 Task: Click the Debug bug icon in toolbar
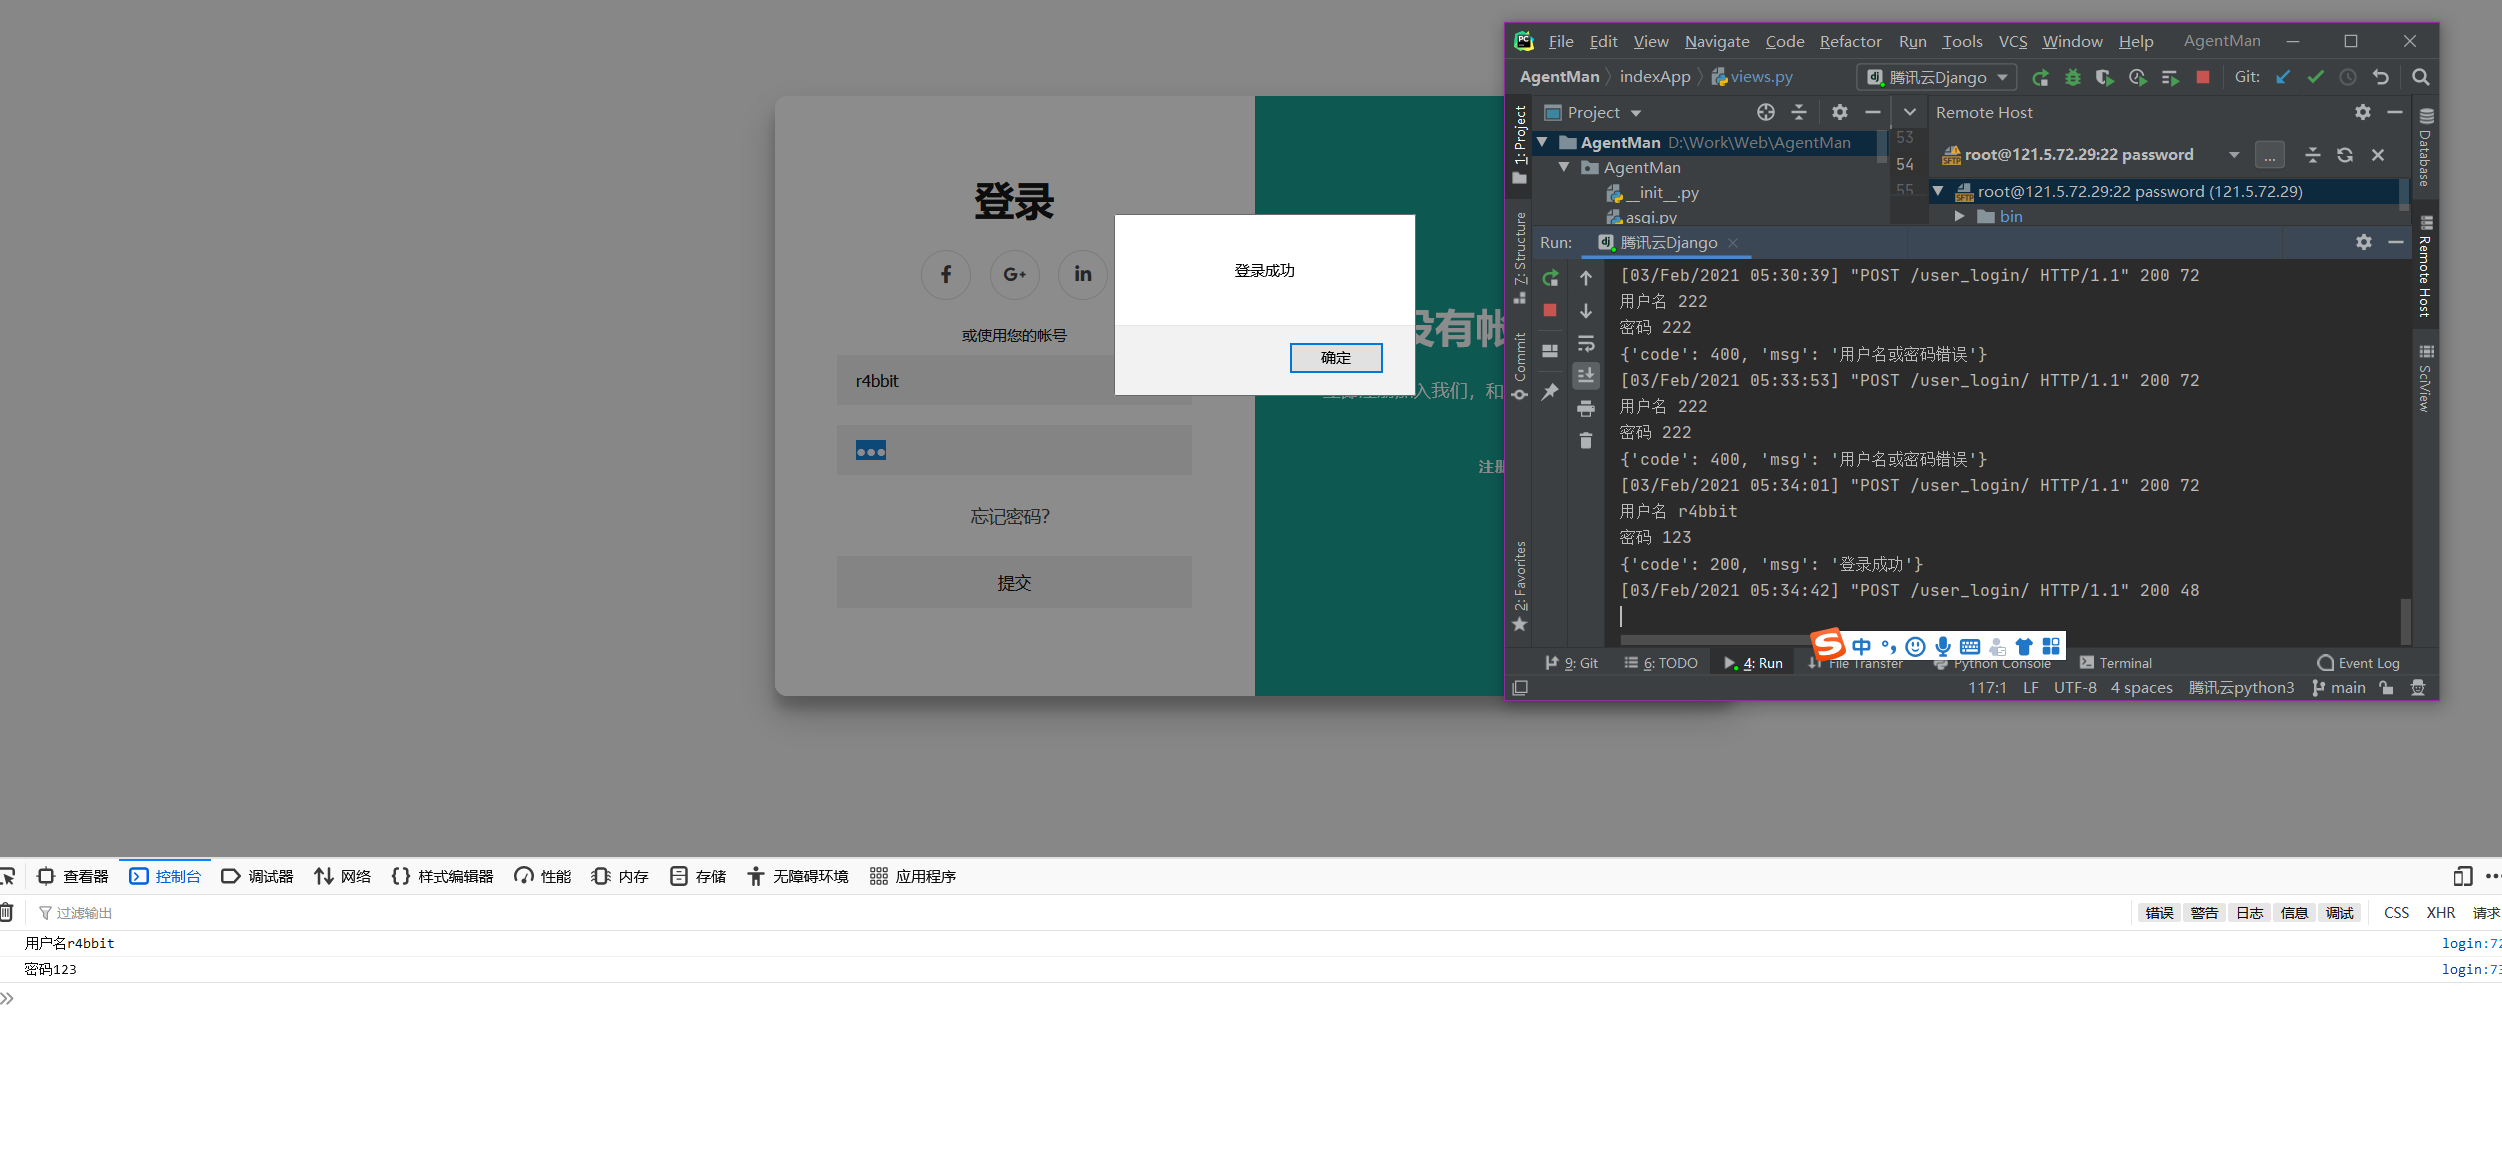click(x=2073, y=77)
